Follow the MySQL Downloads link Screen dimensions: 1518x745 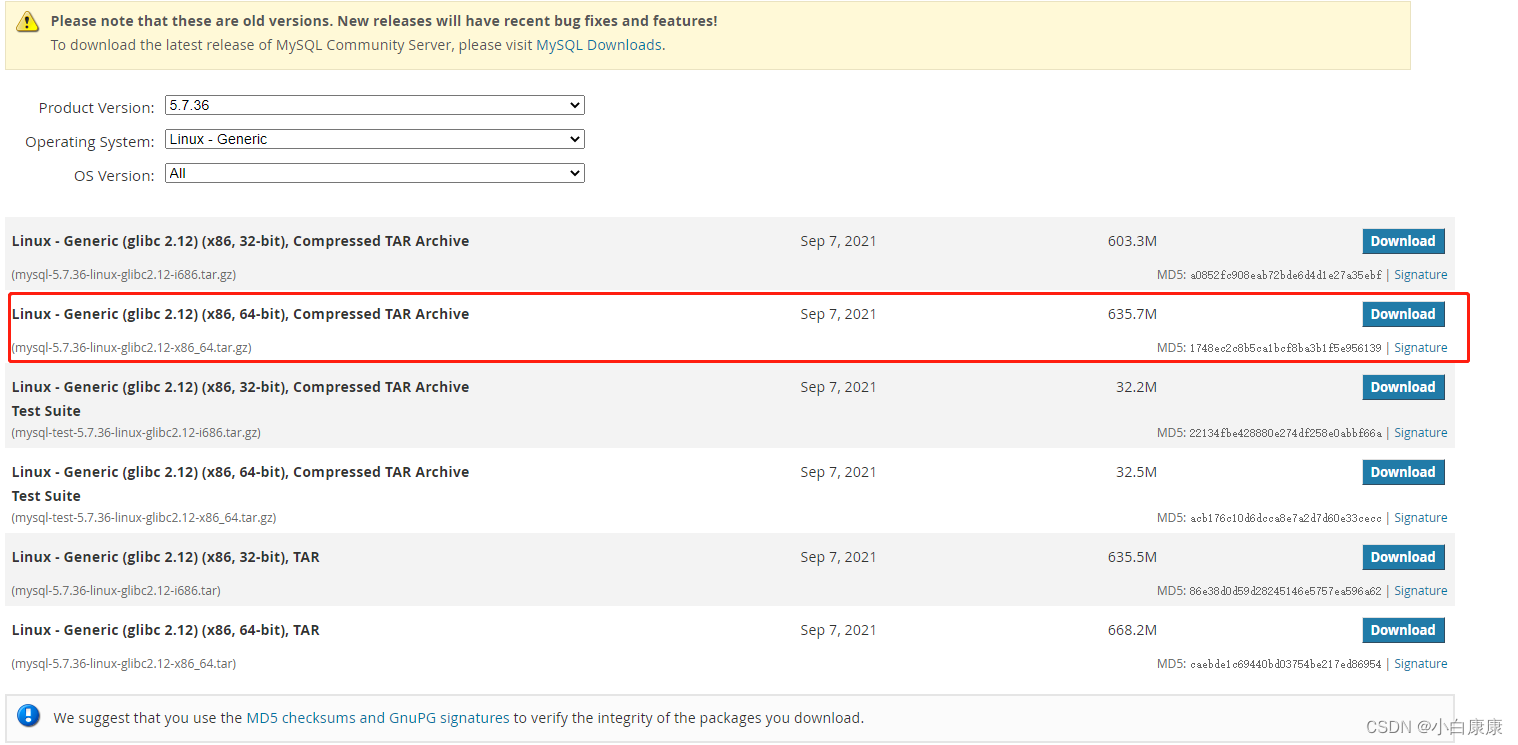tap(599, 45)
